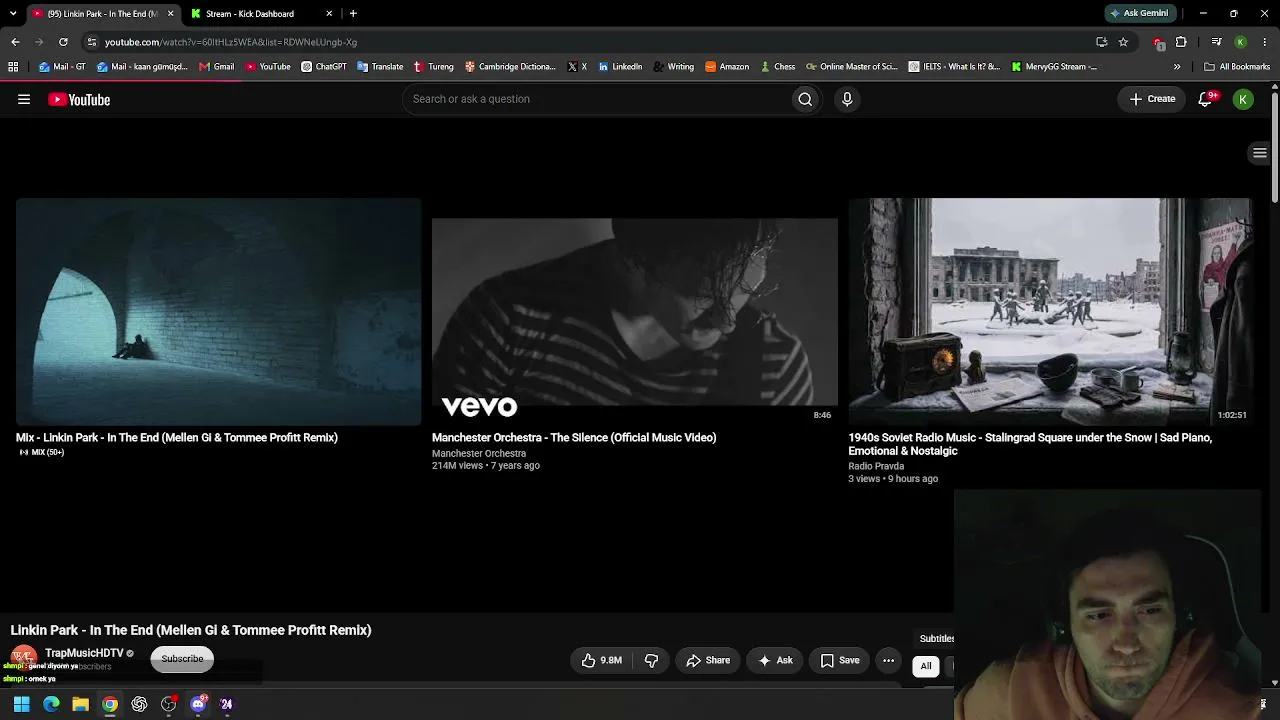The image size is (1280, 720).
Task: Click the browser address bar URL
Action: pos(231,42)
